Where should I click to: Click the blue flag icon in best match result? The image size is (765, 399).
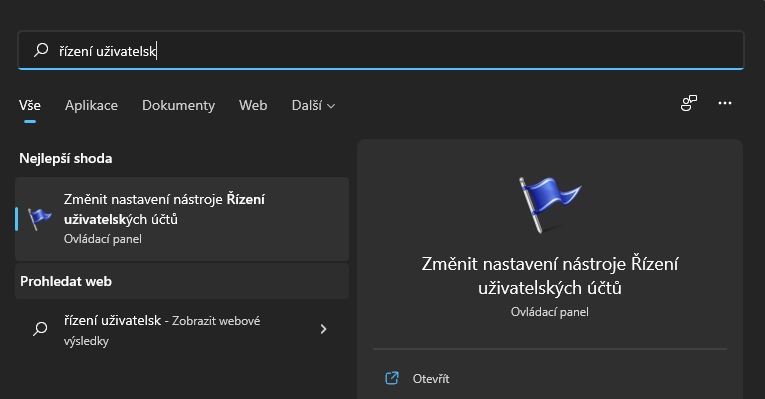point(40,219)
